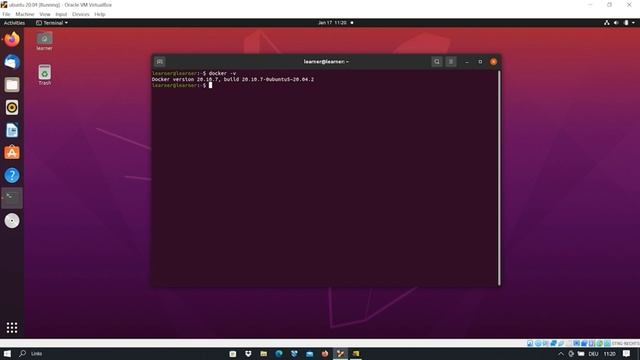Maximize the terminal window
Screen dimensions: 640x360
pos(480,62)
